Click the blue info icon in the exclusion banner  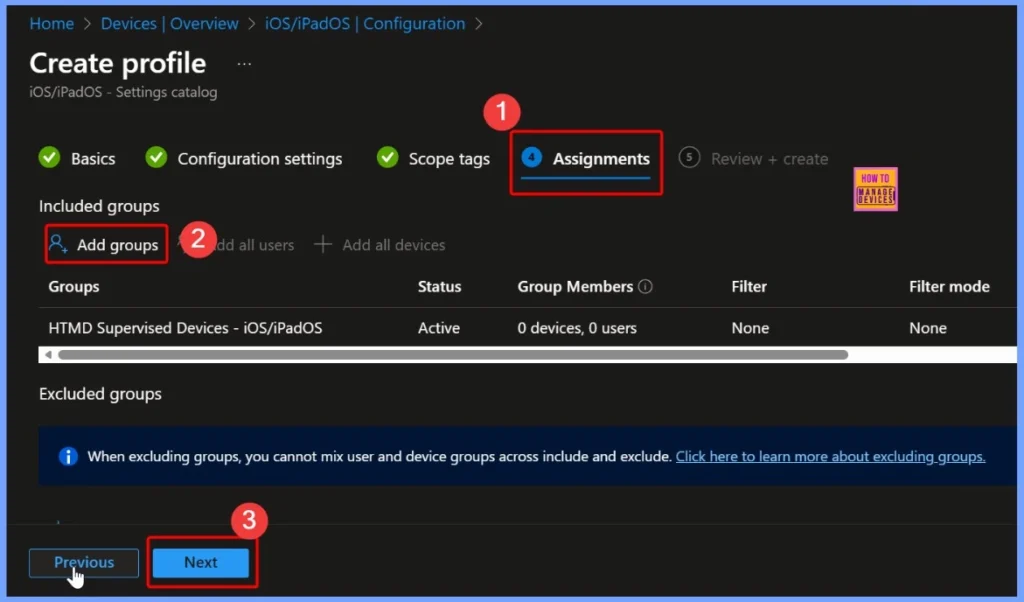(67, 456)
